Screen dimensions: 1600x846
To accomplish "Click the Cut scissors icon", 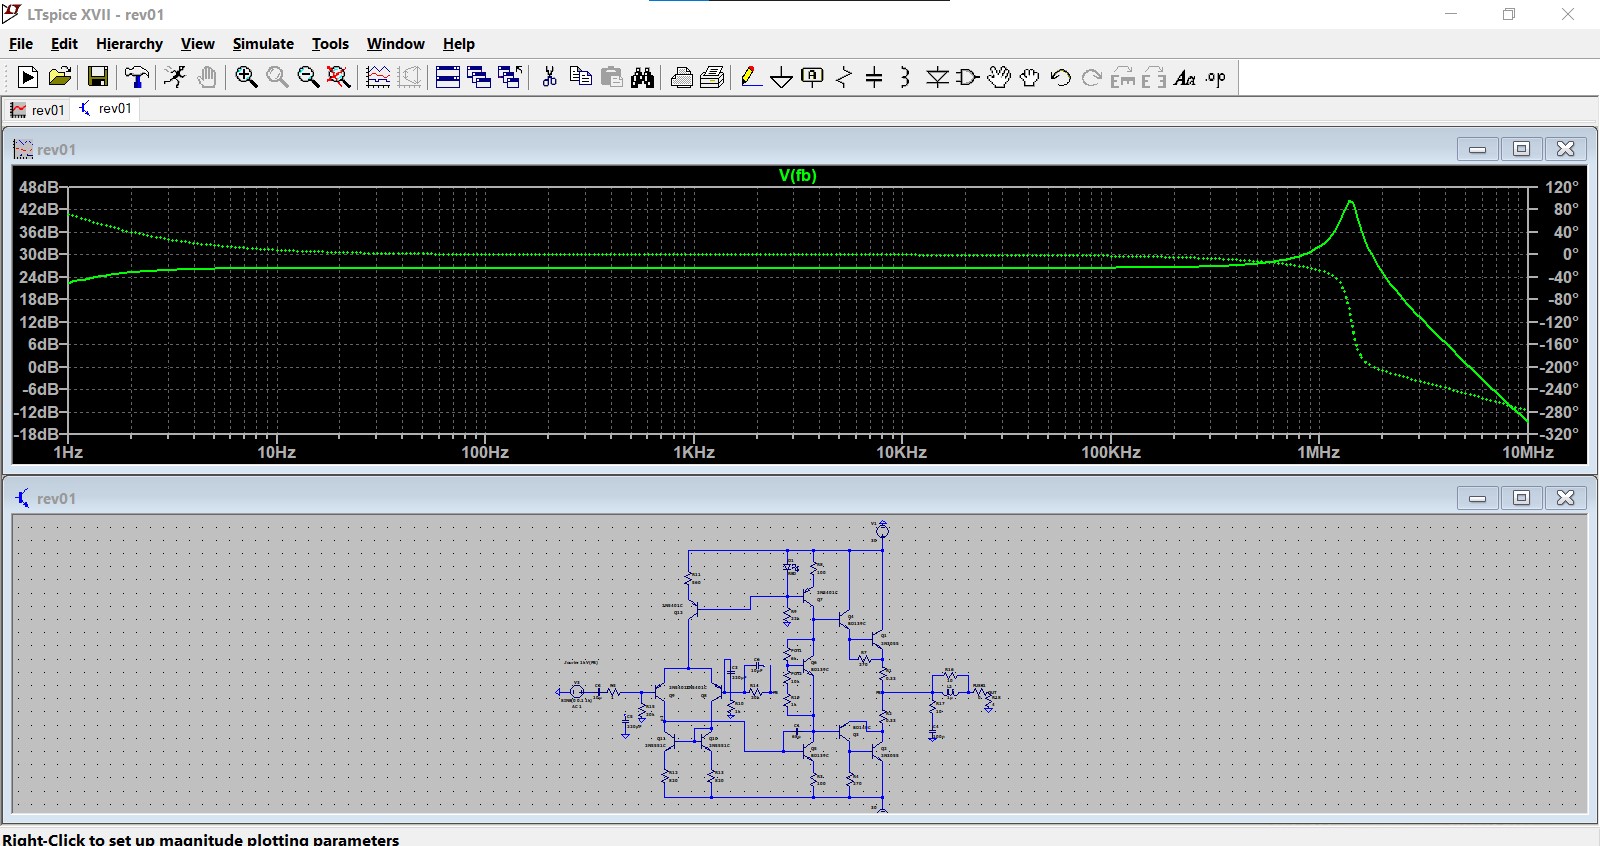I will tap(549, 77).
